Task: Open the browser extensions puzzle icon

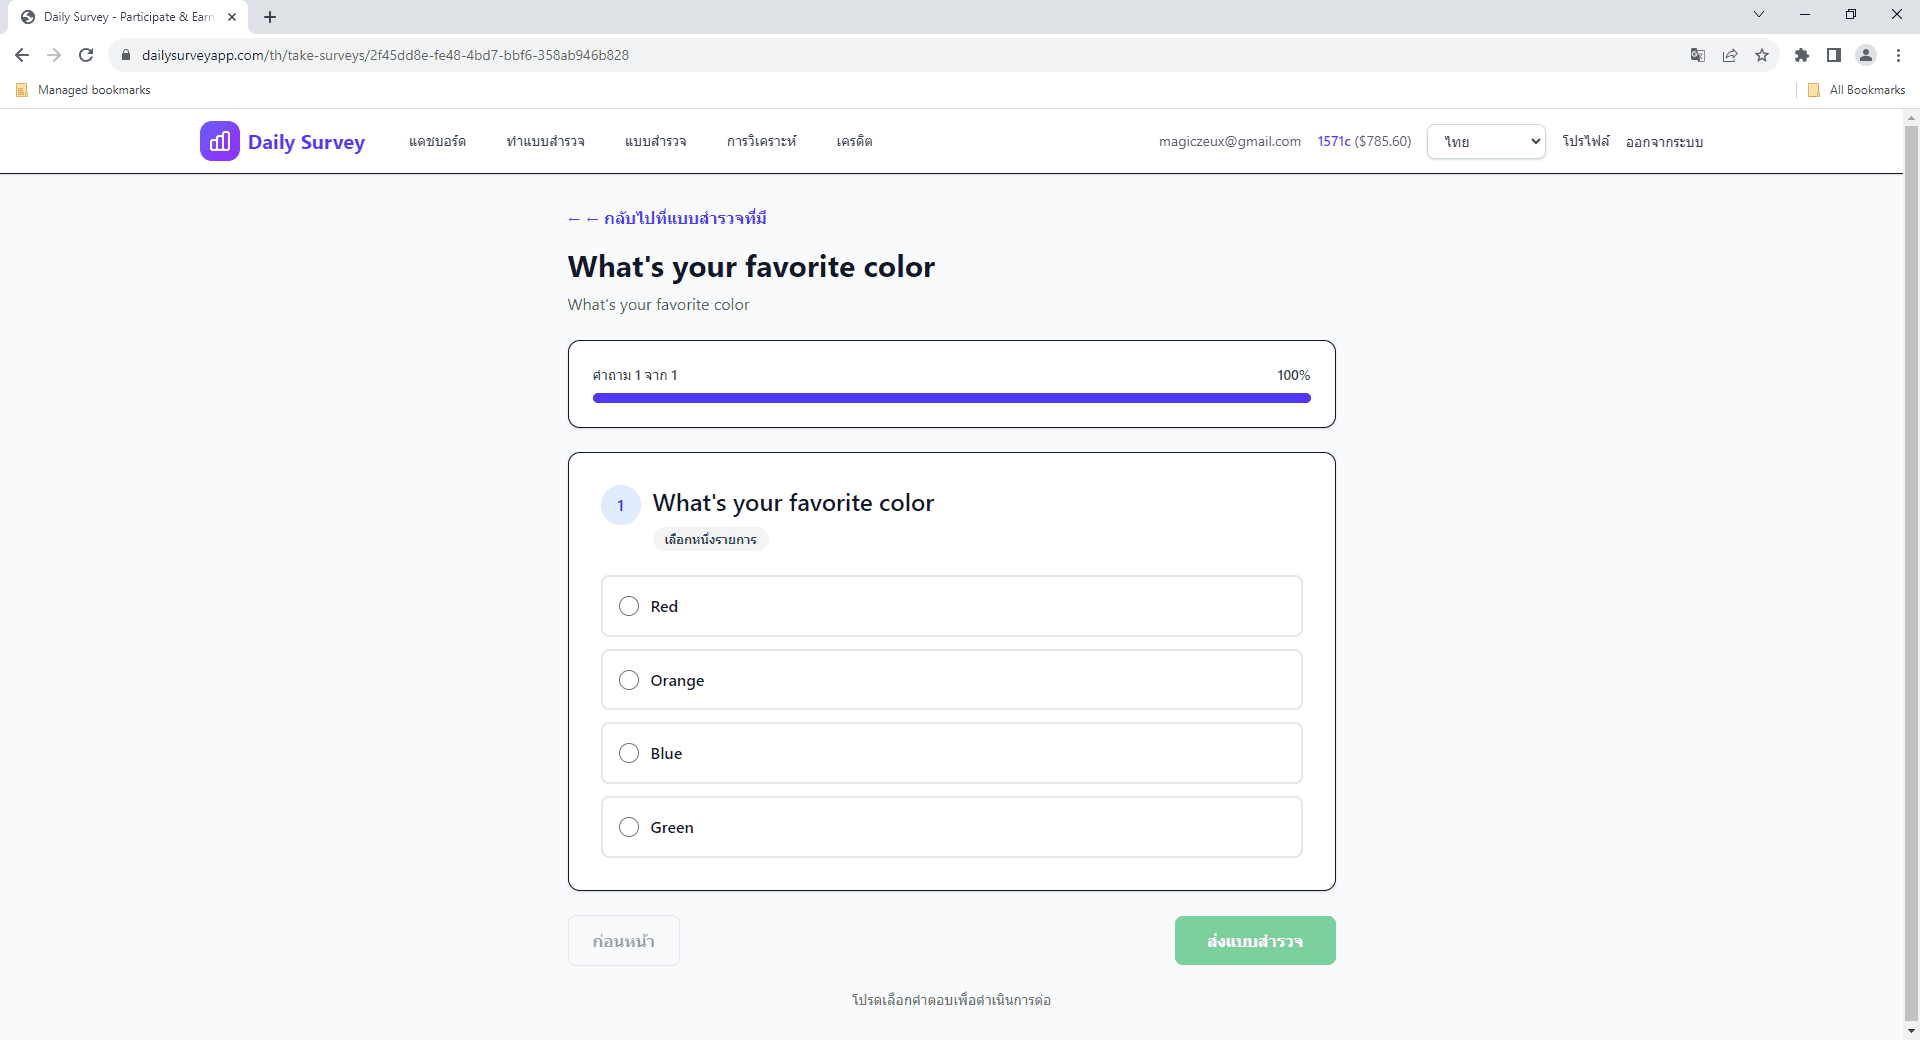Action: click(x=1801, y=55)
